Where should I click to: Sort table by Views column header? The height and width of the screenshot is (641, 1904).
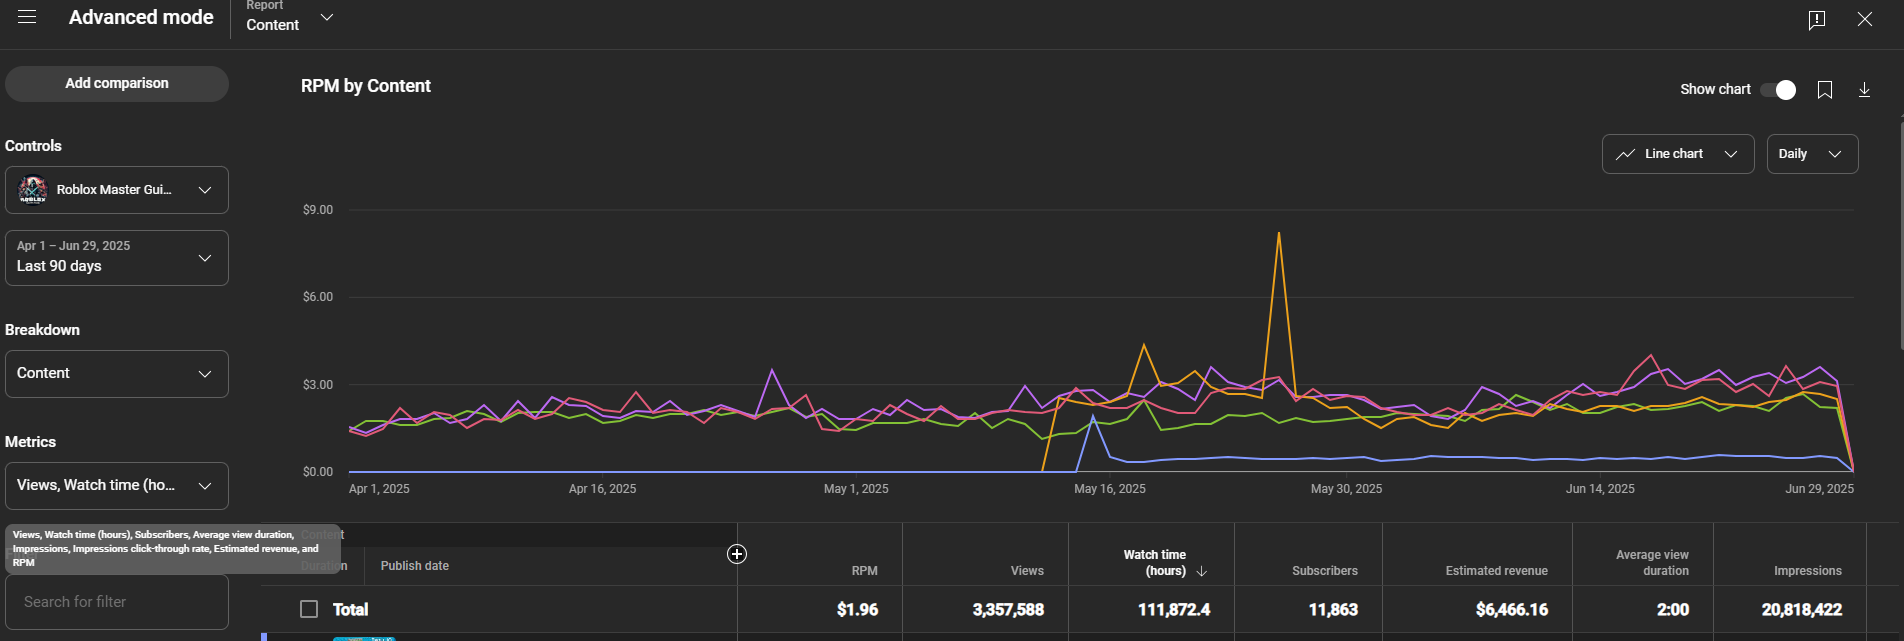pos(1027,571)
